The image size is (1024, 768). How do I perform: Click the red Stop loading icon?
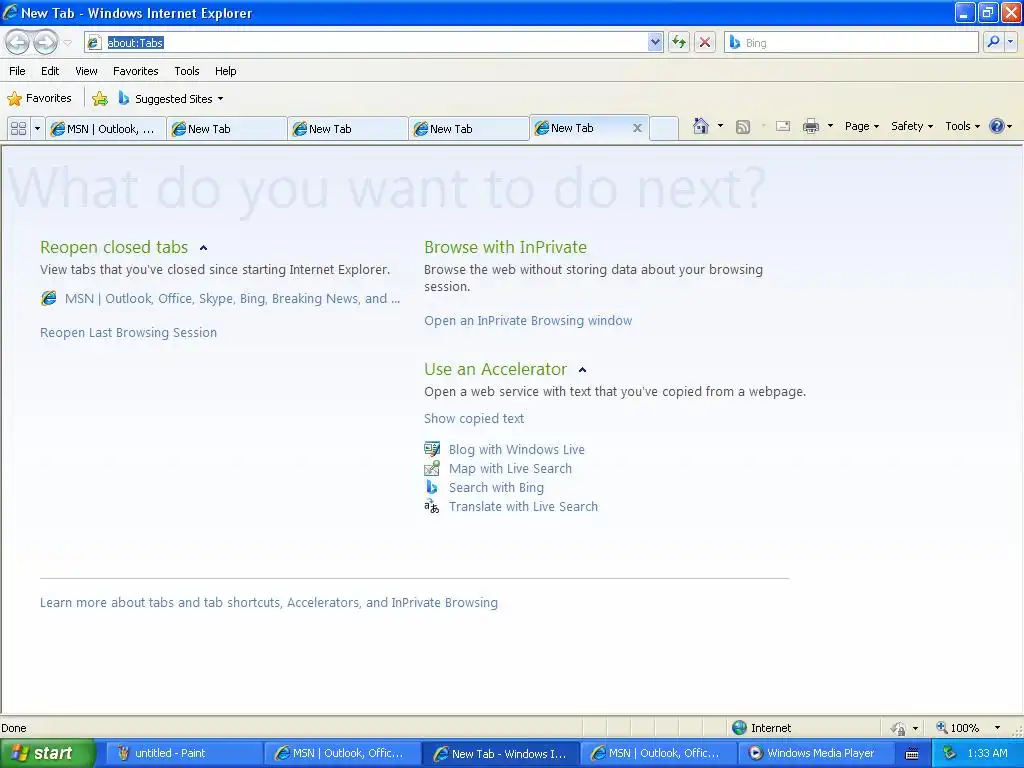(705, 42)
